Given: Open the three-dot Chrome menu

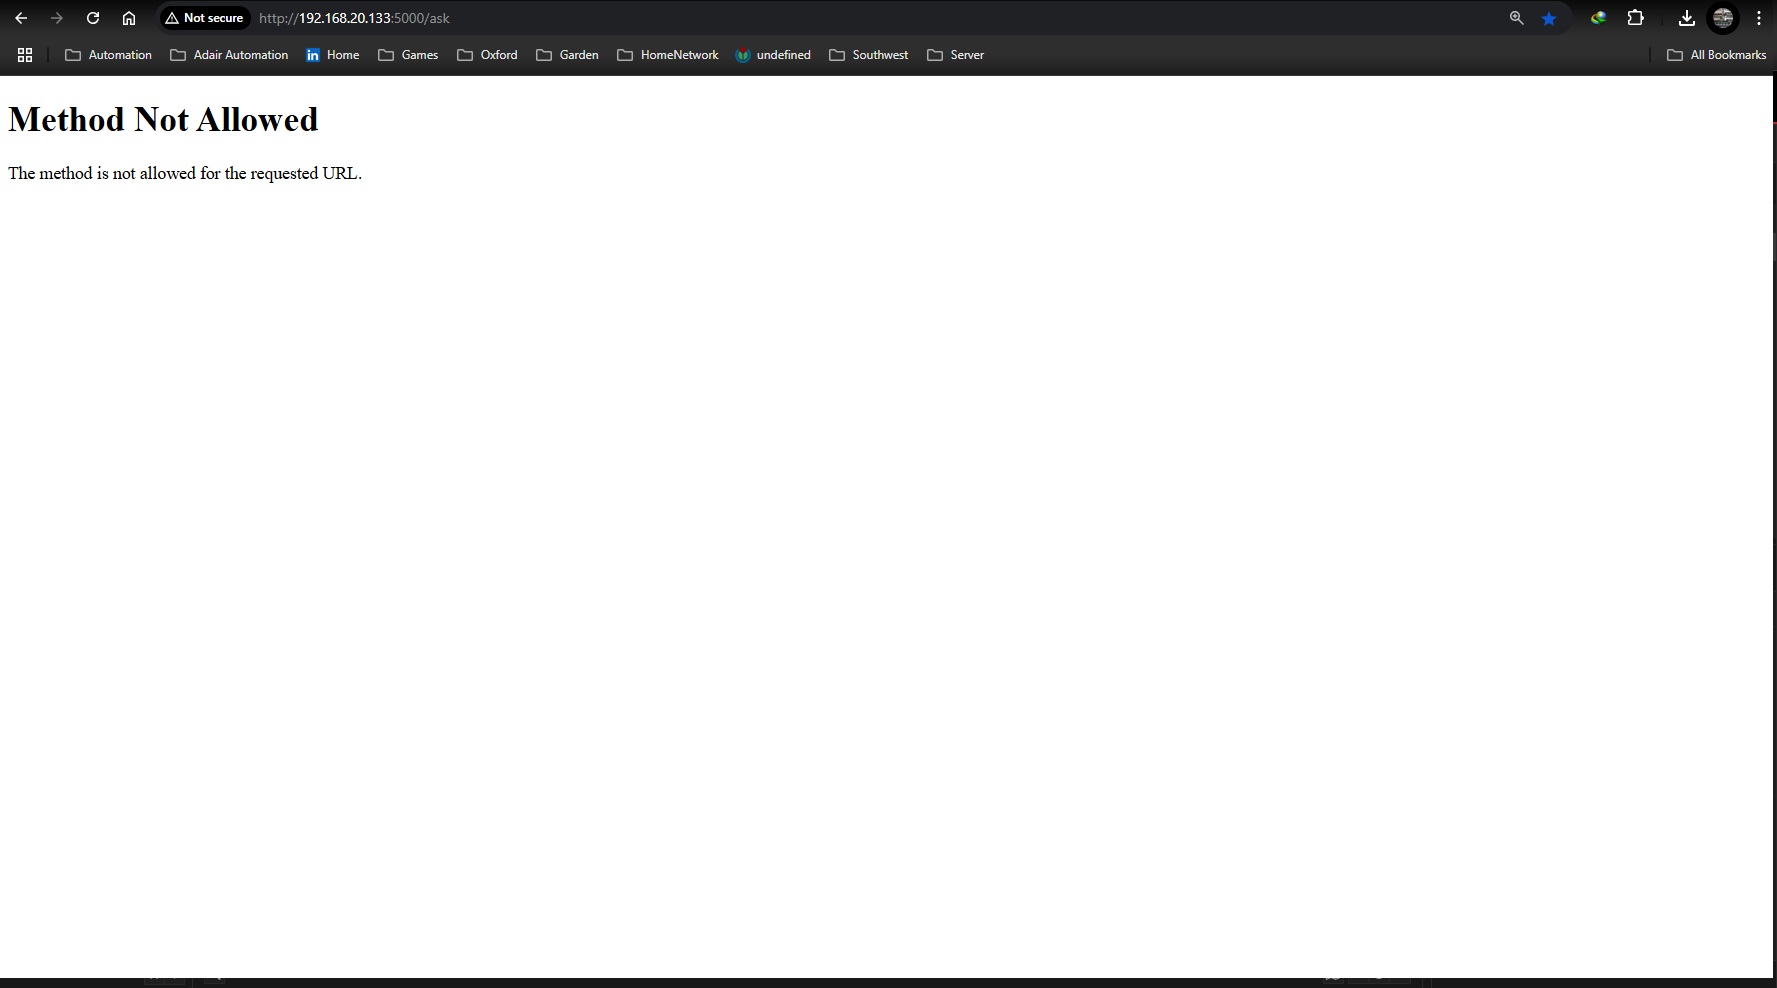Looking at the screenshot, I should point(1758,18).
